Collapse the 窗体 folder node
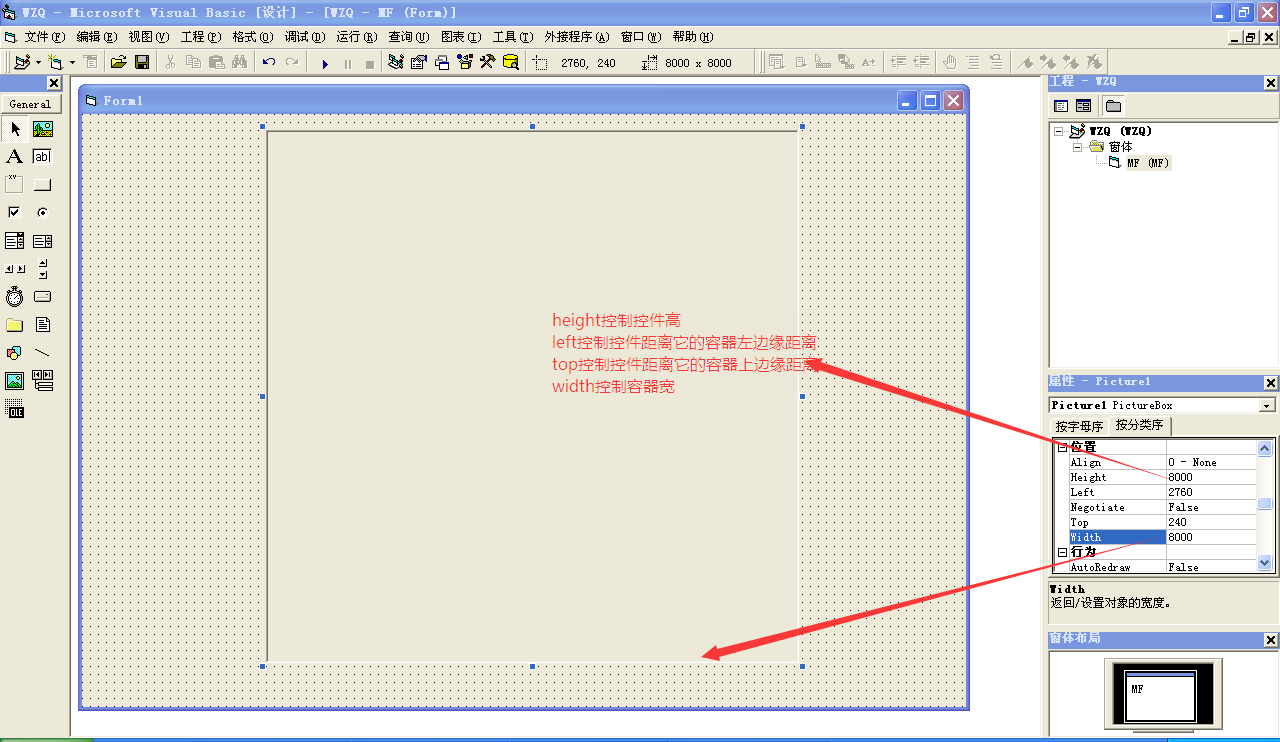The image size is (1280, 742). pyautogui.click(x=1078, y=147)
